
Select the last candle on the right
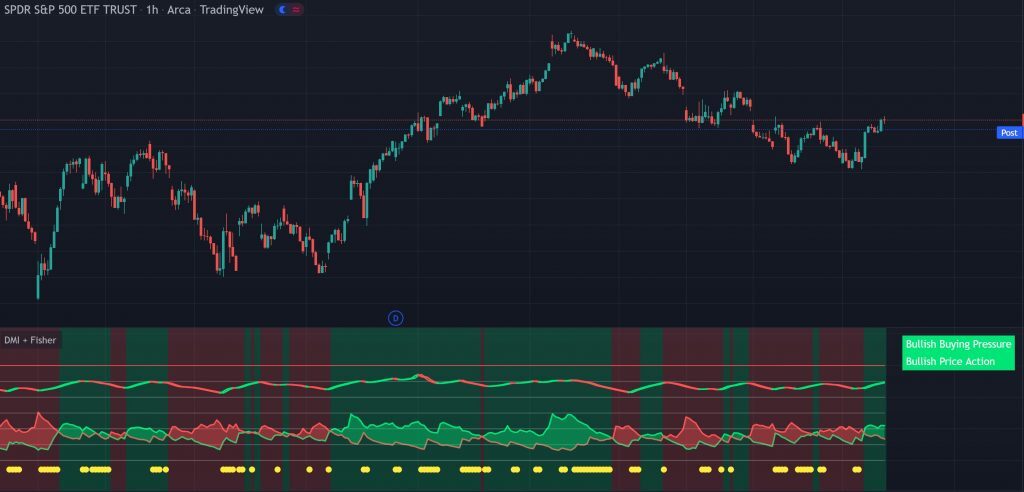click(x=883, y=121)
